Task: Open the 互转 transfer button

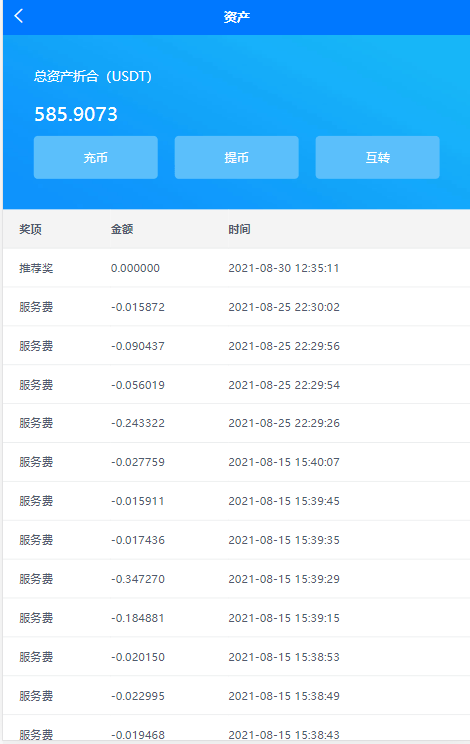Action: pos(378,158)
